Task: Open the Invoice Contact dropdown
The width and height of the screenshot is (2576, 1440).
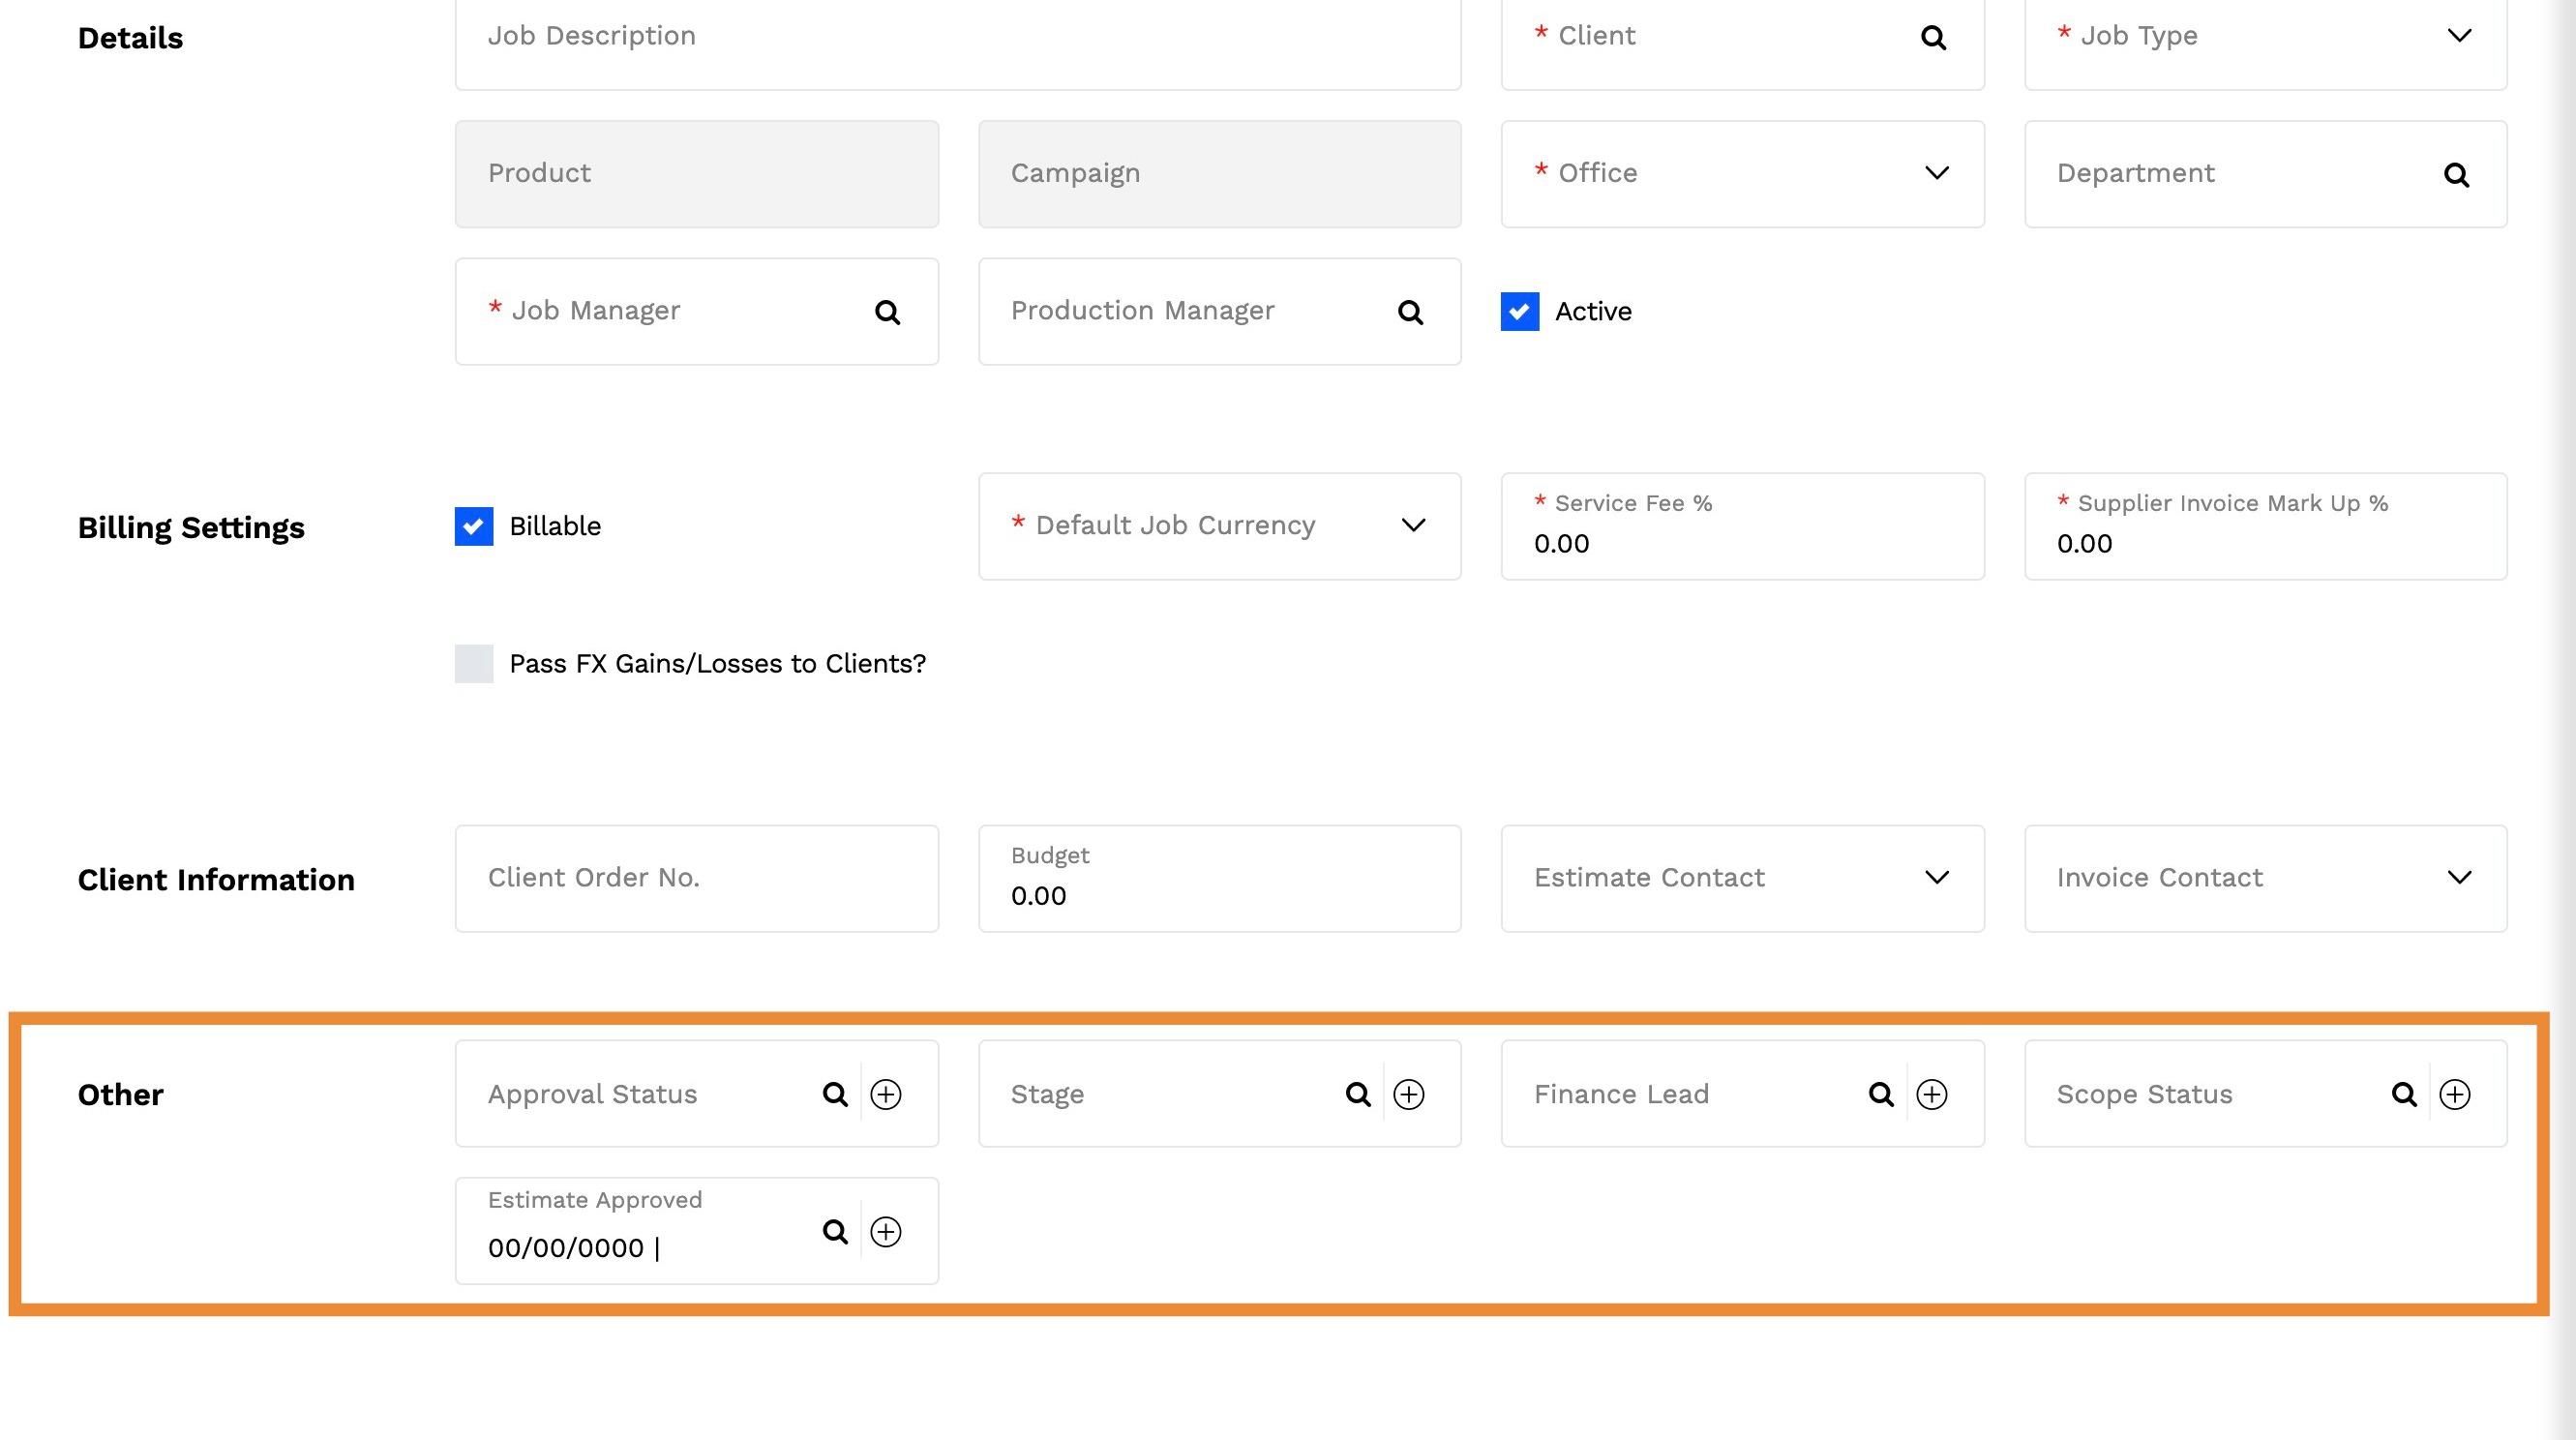Action: 2459,877
